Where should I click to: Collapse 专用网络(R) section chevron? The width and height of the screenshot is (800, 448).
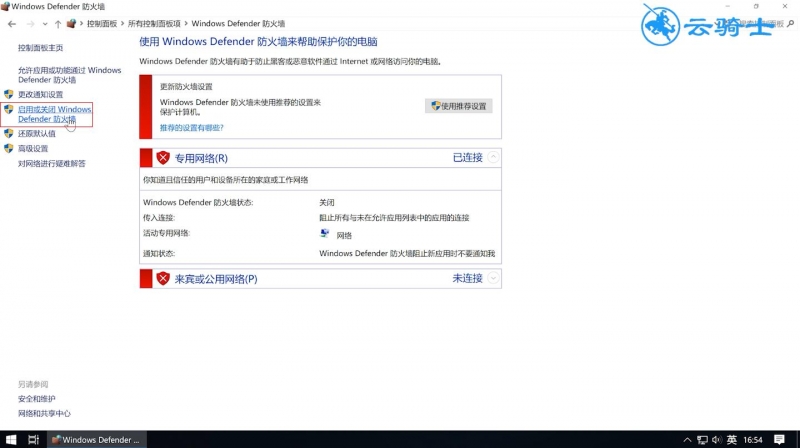(493, 157)
